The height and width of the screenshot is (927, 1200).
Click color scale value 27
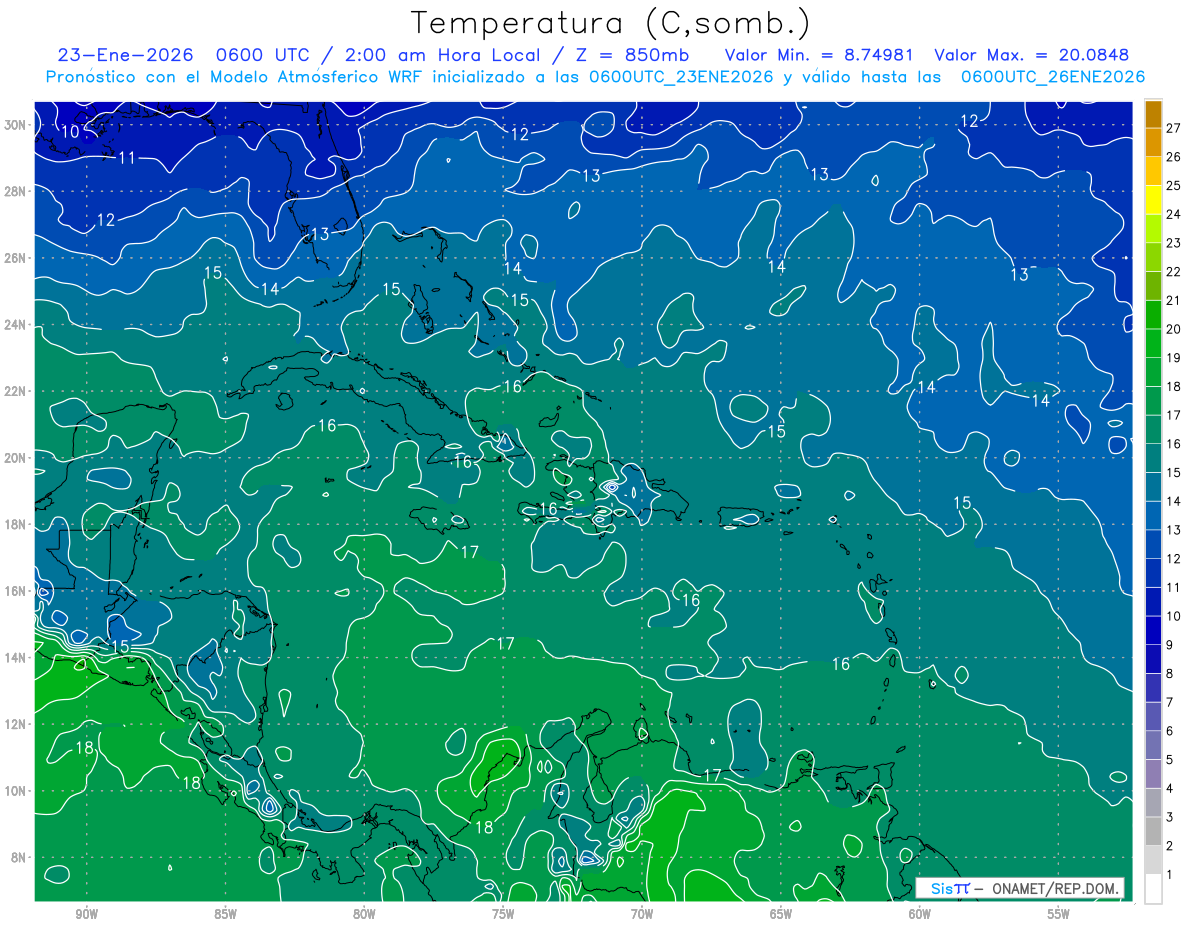[1174, 128]
